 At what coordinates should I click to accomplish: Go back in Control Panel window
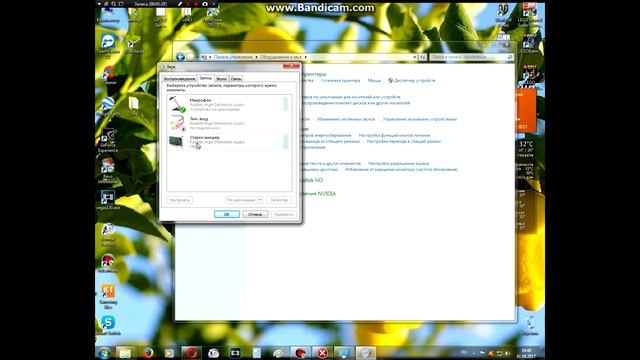click(x=180, y=57)
